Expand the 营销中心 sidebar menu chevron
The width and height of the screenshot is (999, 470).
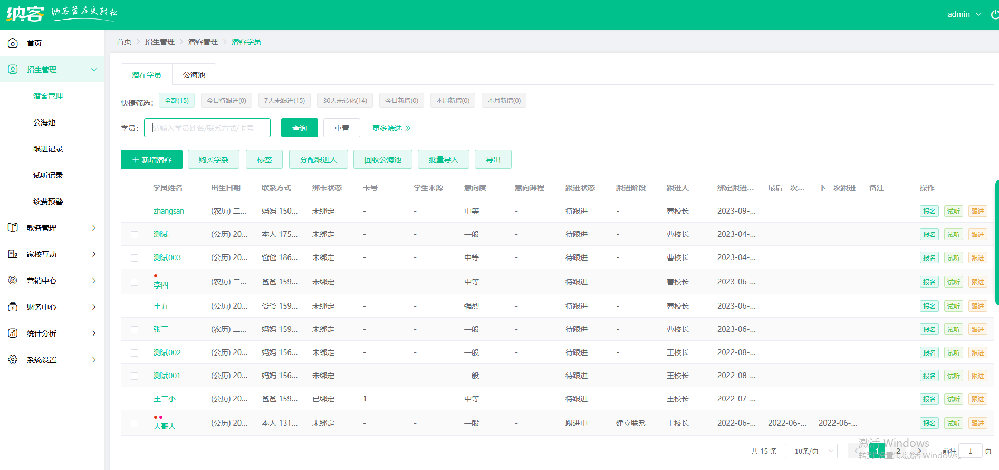click(x=94, y=280)
